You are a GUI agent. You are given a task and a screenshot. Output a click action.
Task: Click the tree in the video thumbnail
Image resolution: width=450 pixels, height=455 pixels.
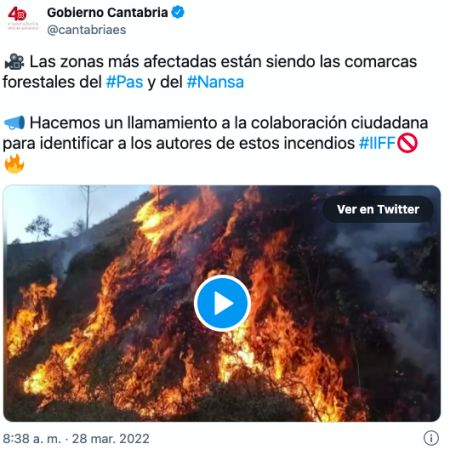click(x=39, y=228)
